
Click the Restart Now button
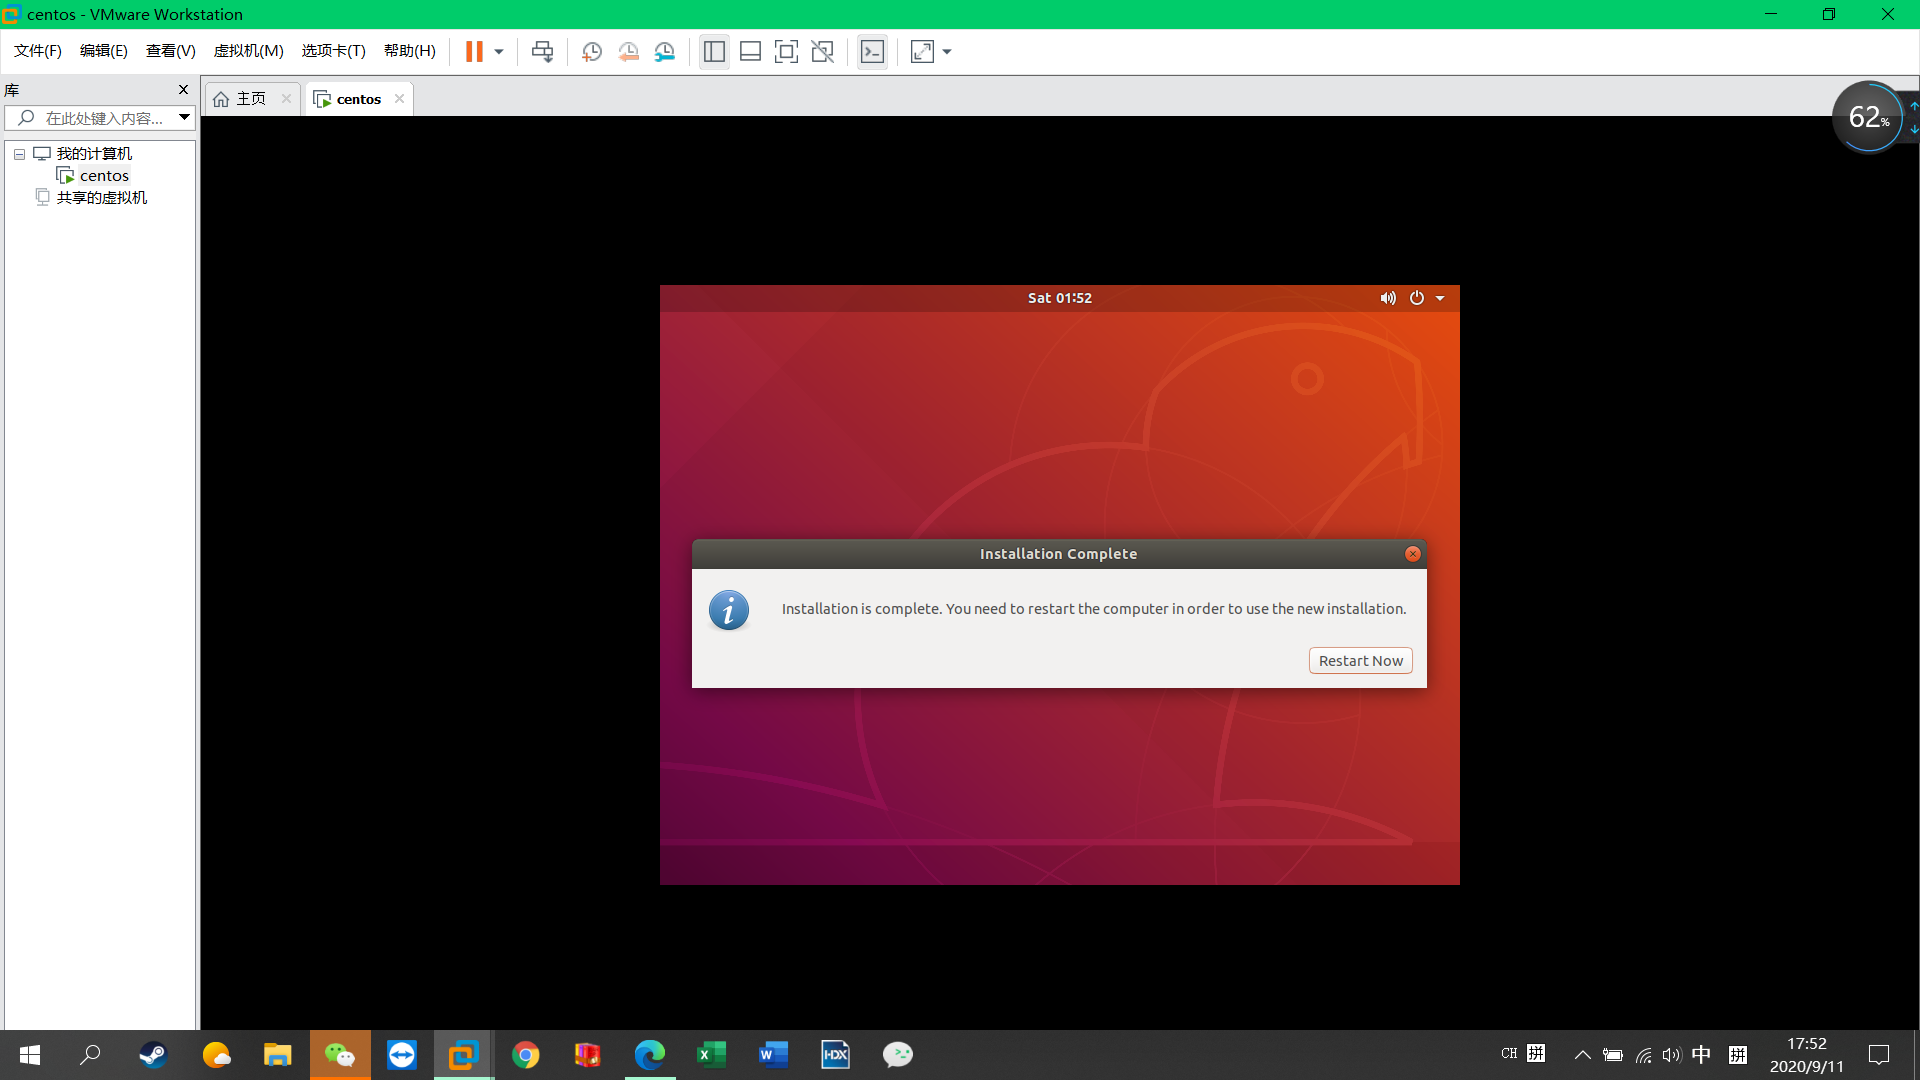point(1360,661)
